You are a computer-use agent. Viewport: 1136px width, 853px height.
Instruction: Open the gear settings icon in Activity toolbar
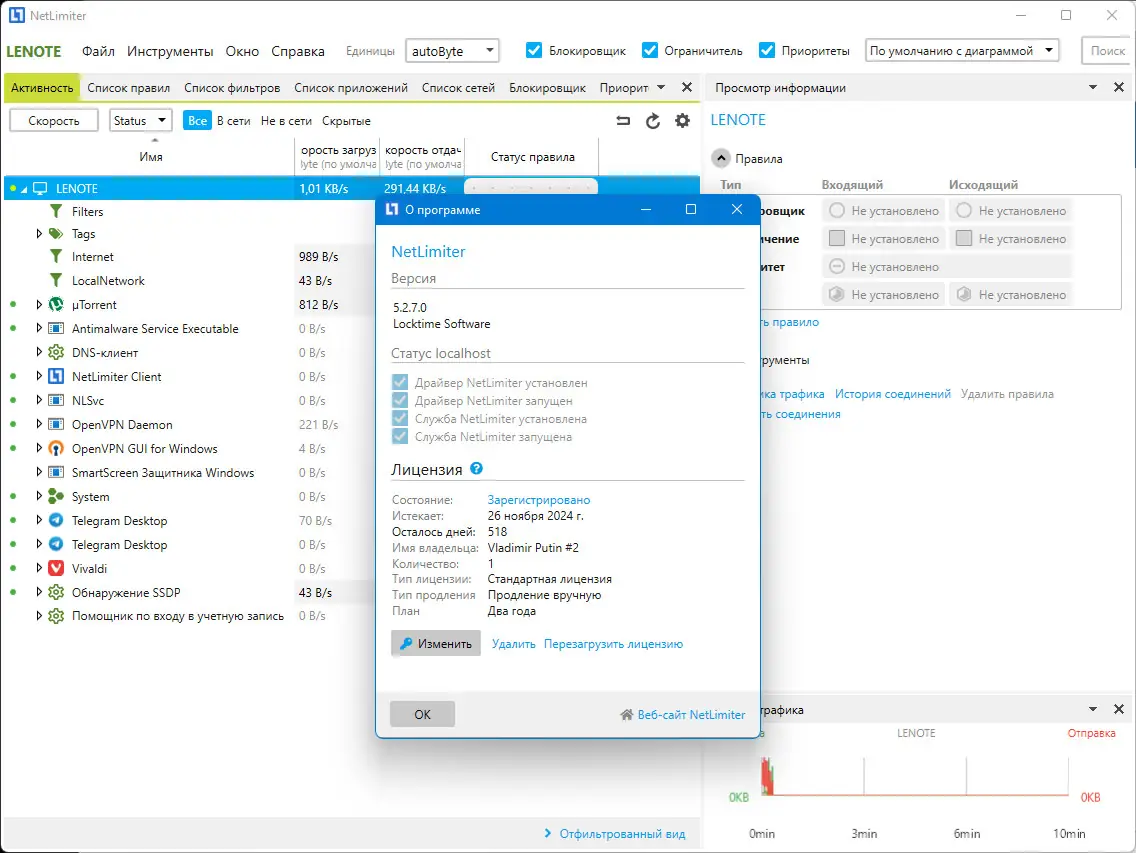click(682, 121)
